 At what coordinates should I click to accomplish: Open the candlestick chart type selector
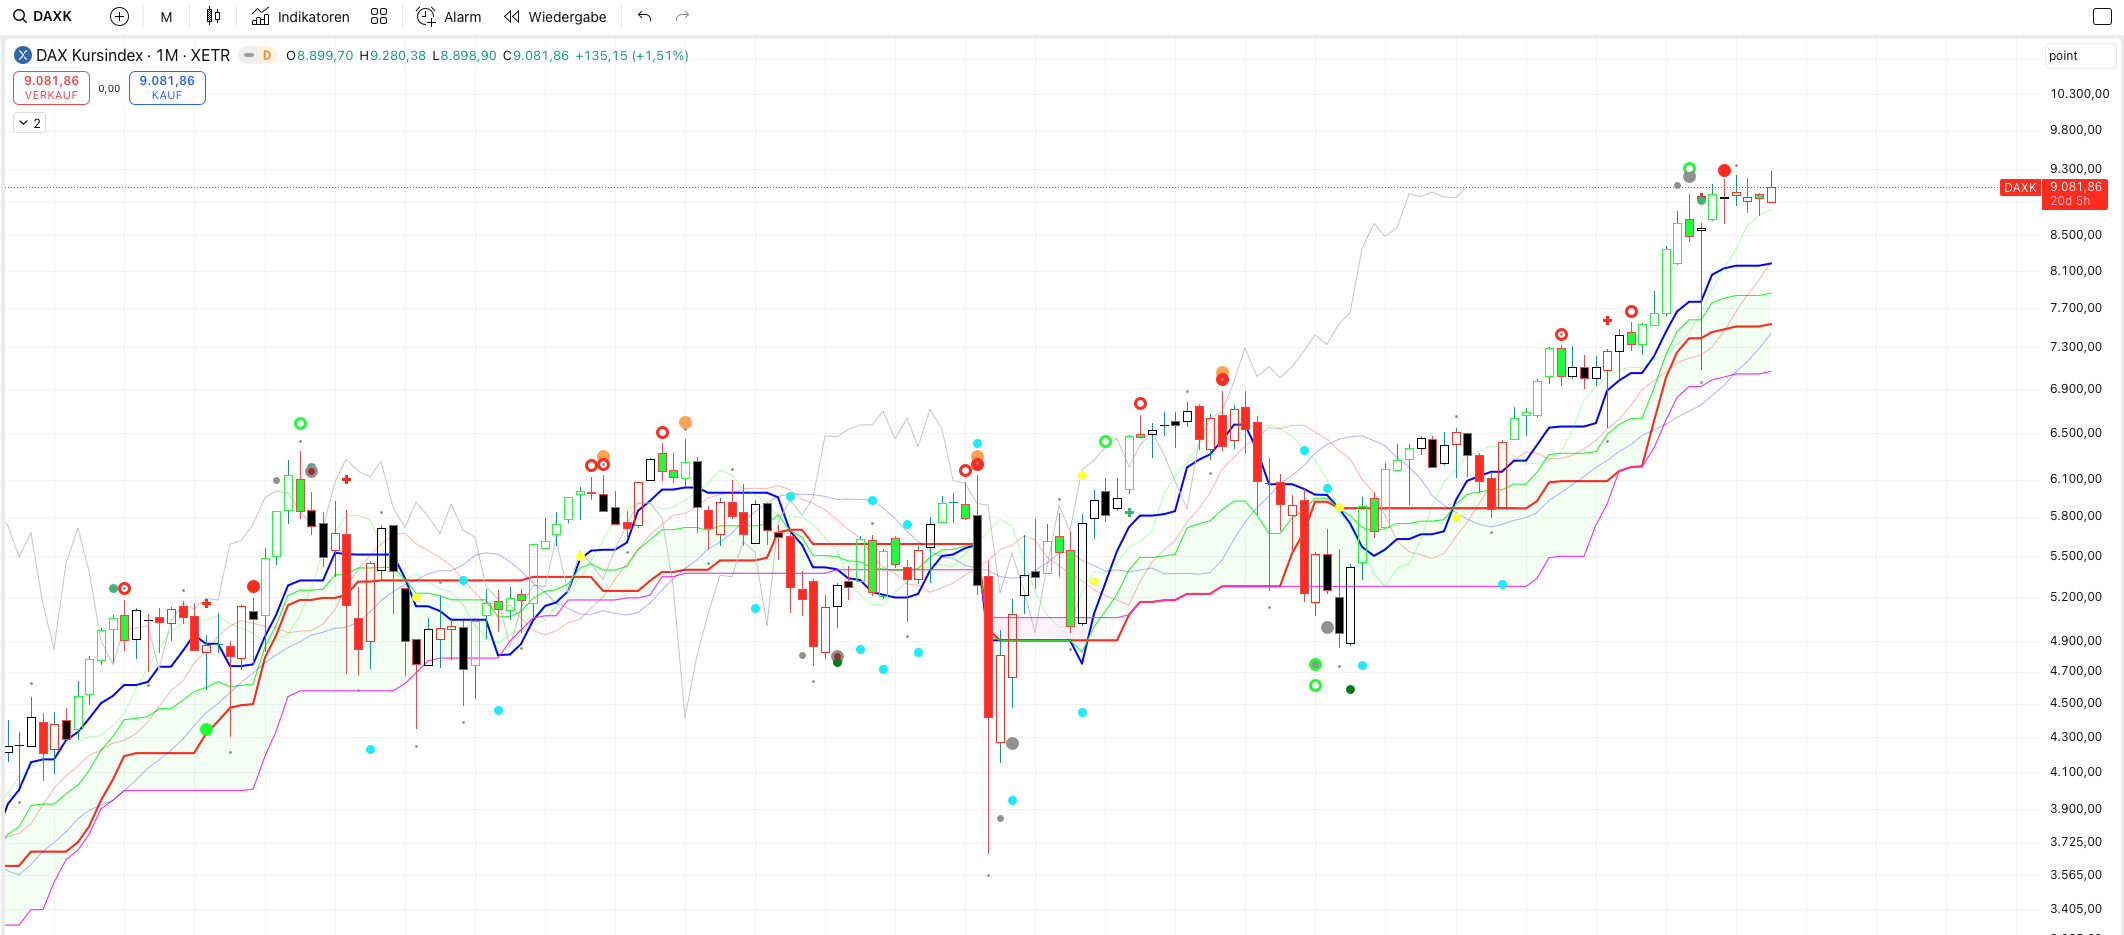(213, 17)
